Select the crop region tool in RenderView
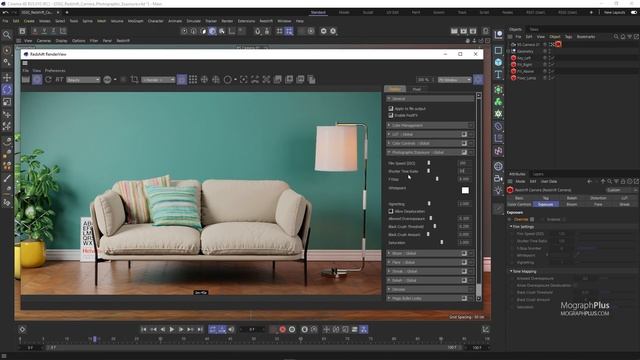 coord(134,80)
